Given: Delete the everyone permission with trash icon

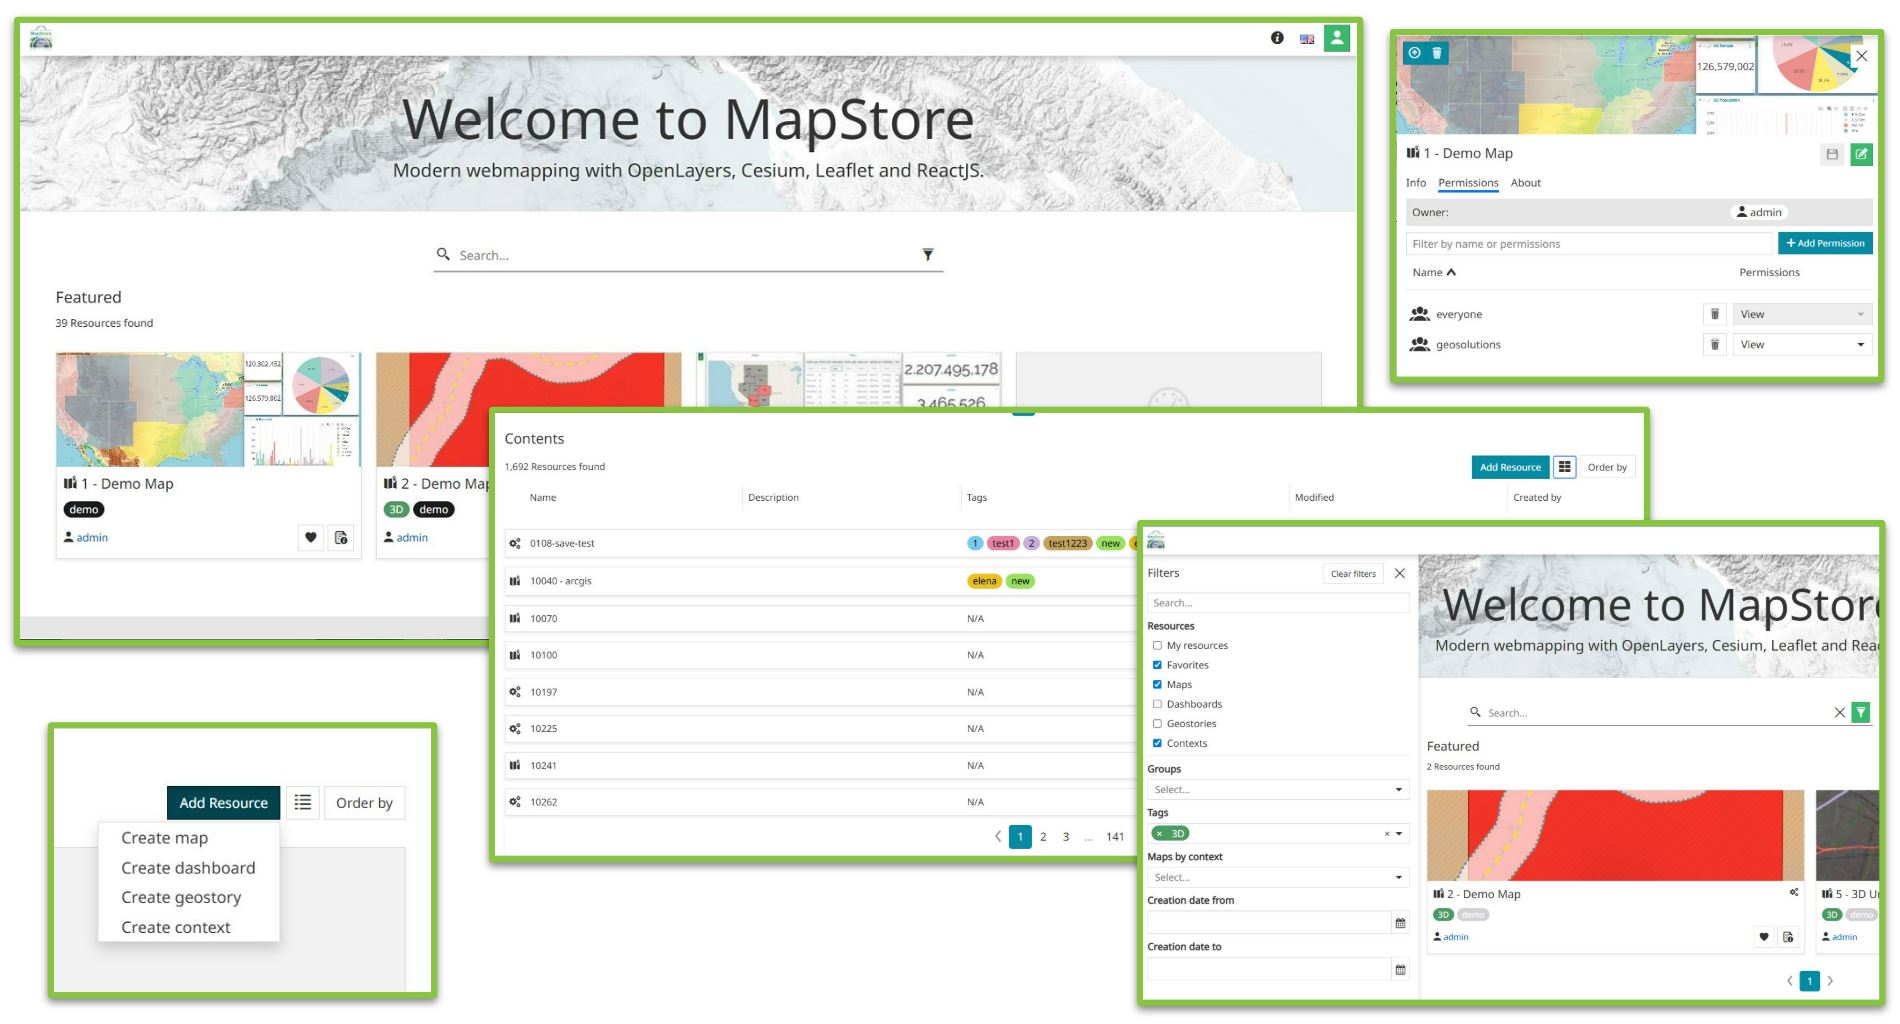Looking at the screenshot, I should [1714, 314].
